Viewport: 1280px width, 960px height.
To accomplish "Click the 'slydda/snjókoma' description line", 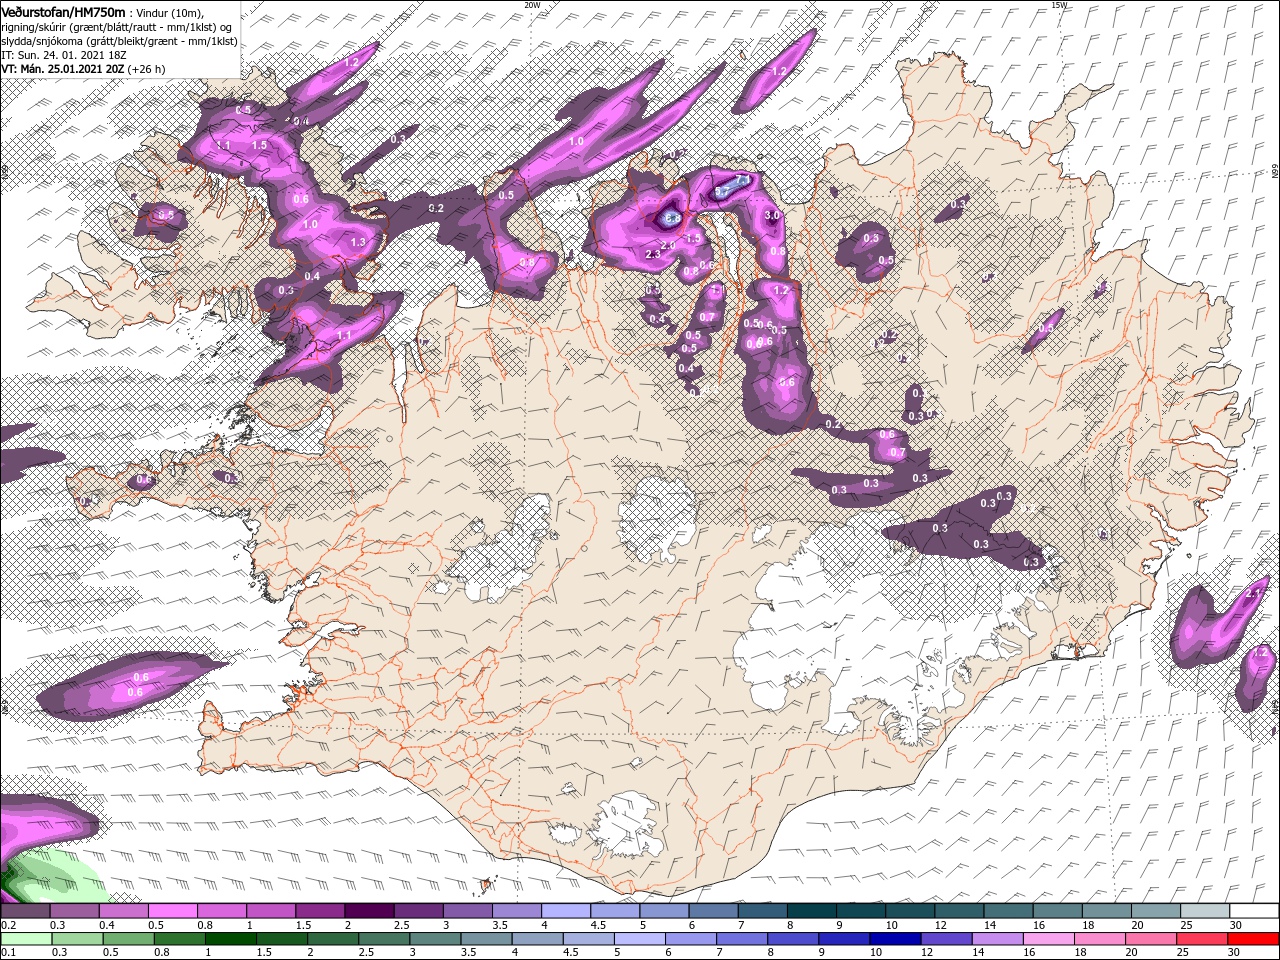I will click(119, 41).
